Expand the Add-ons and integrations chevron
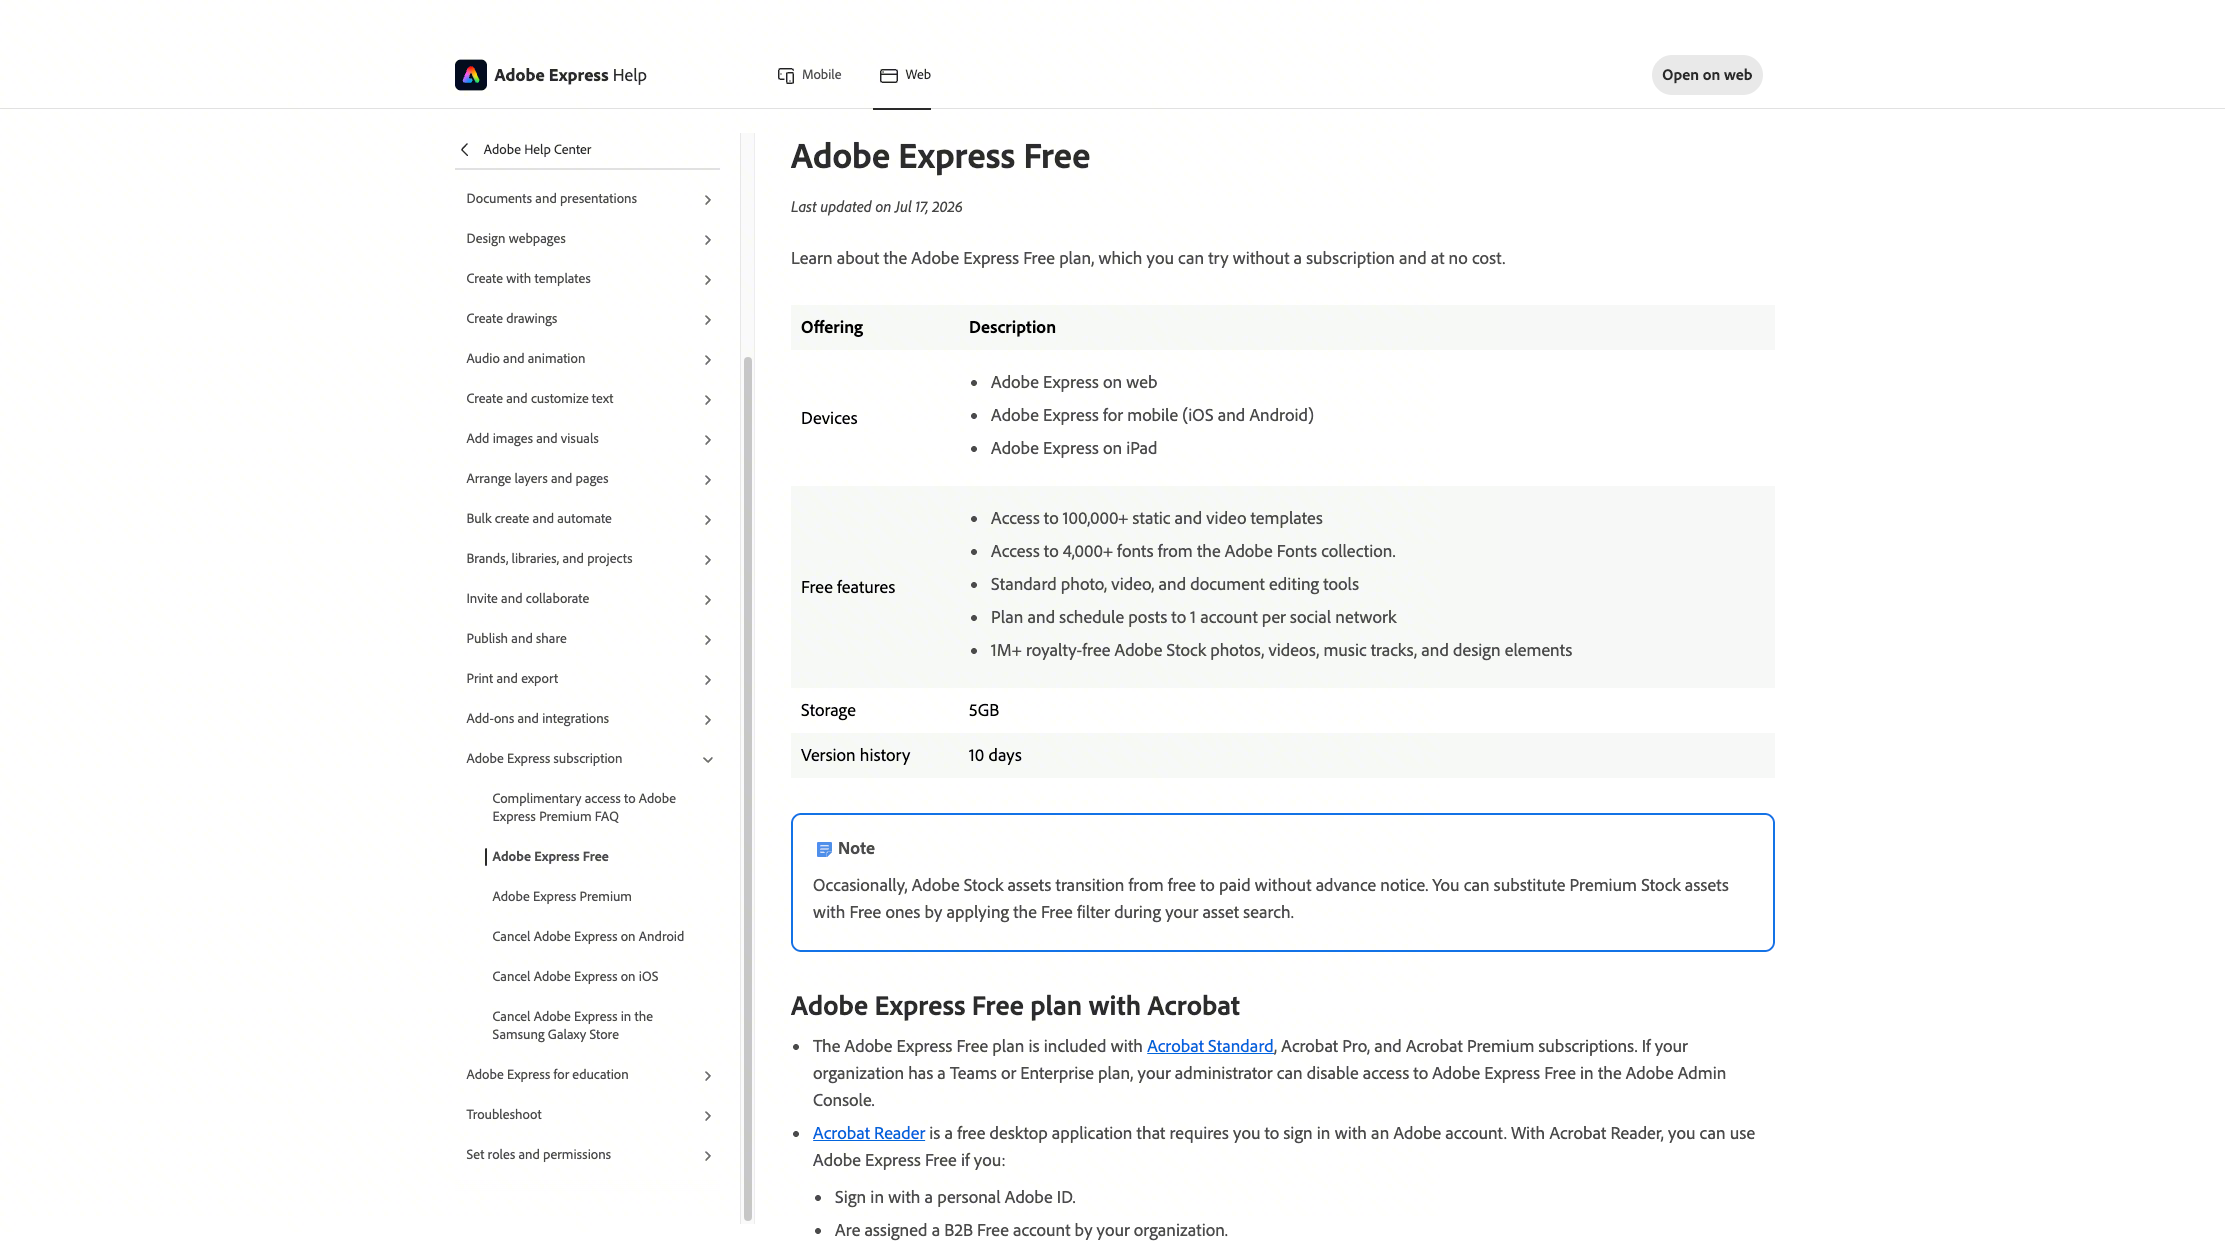Image resolution: width=2225 pixels, height=1259 pixels. [708, 720]
